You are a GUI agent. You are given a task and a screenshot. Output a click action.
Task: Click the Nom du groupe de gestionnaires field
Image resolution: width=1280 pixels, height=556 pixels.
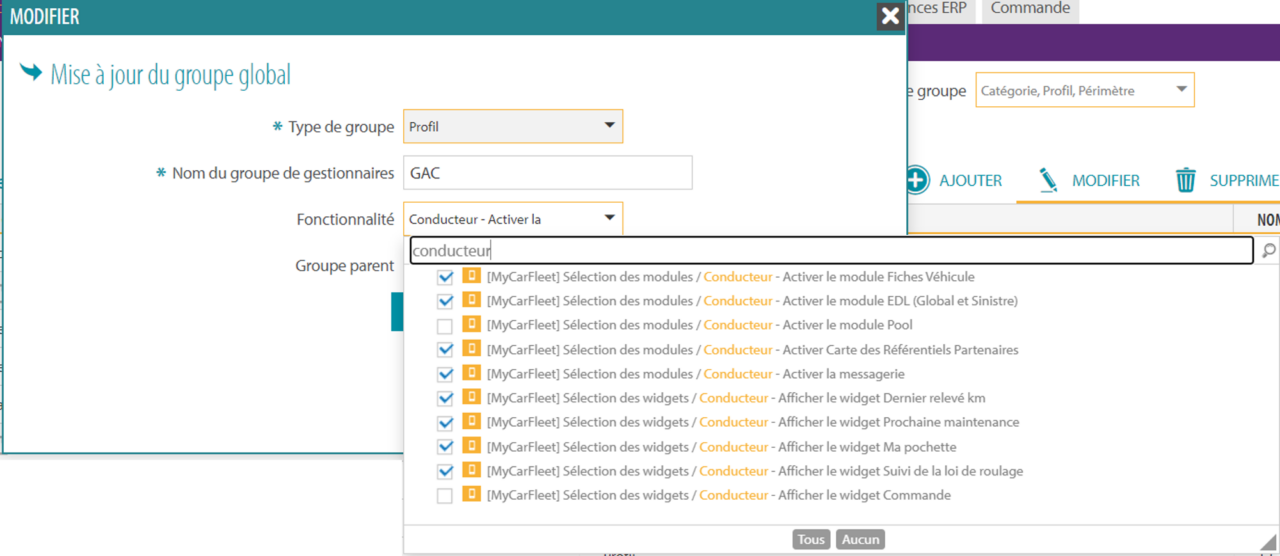548,173
